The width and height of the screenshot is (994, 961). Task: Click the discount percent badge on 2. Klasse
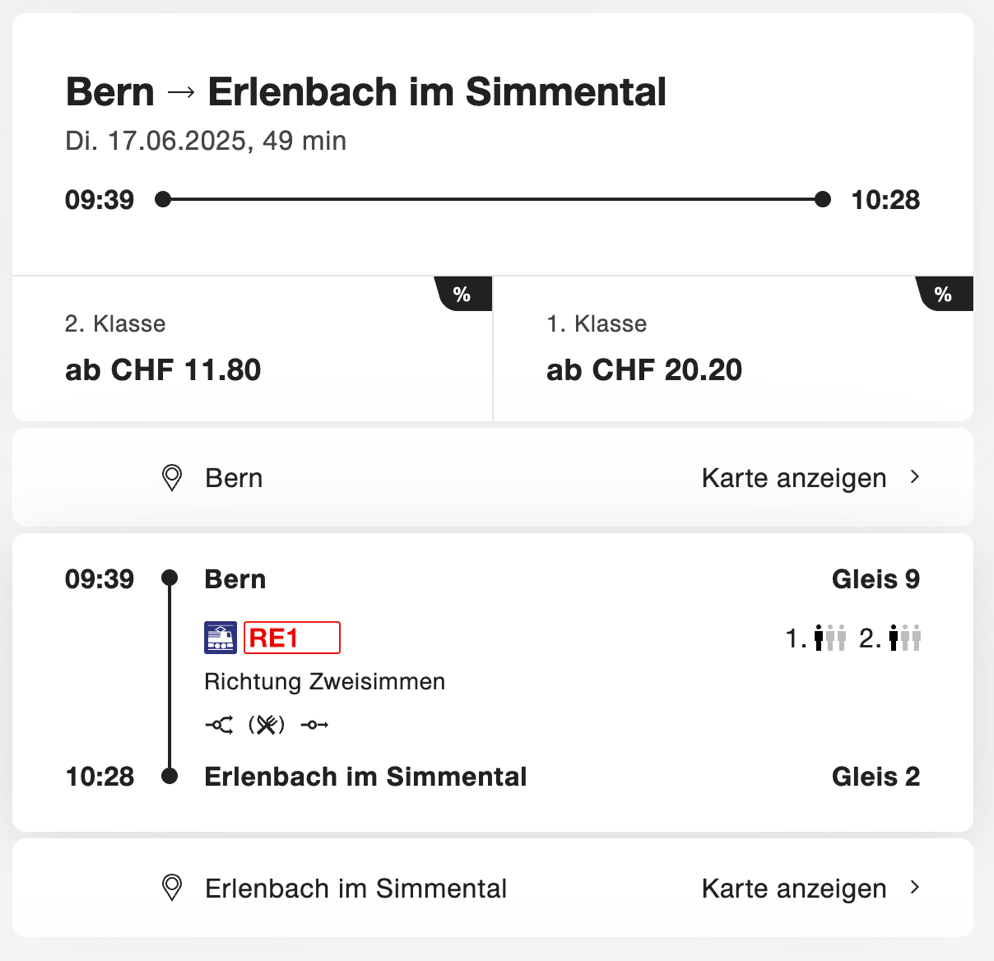[463, 293]
